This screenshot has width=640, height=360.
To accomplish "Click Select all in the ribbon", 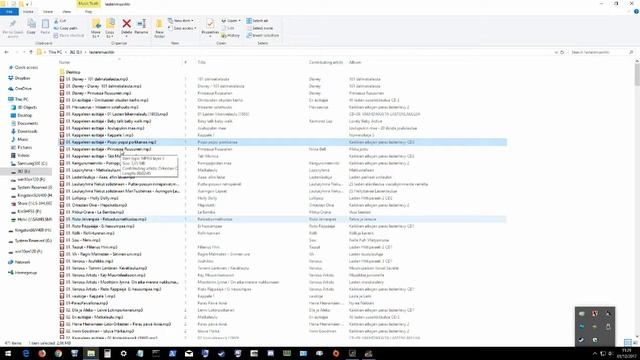I will 257,21.
